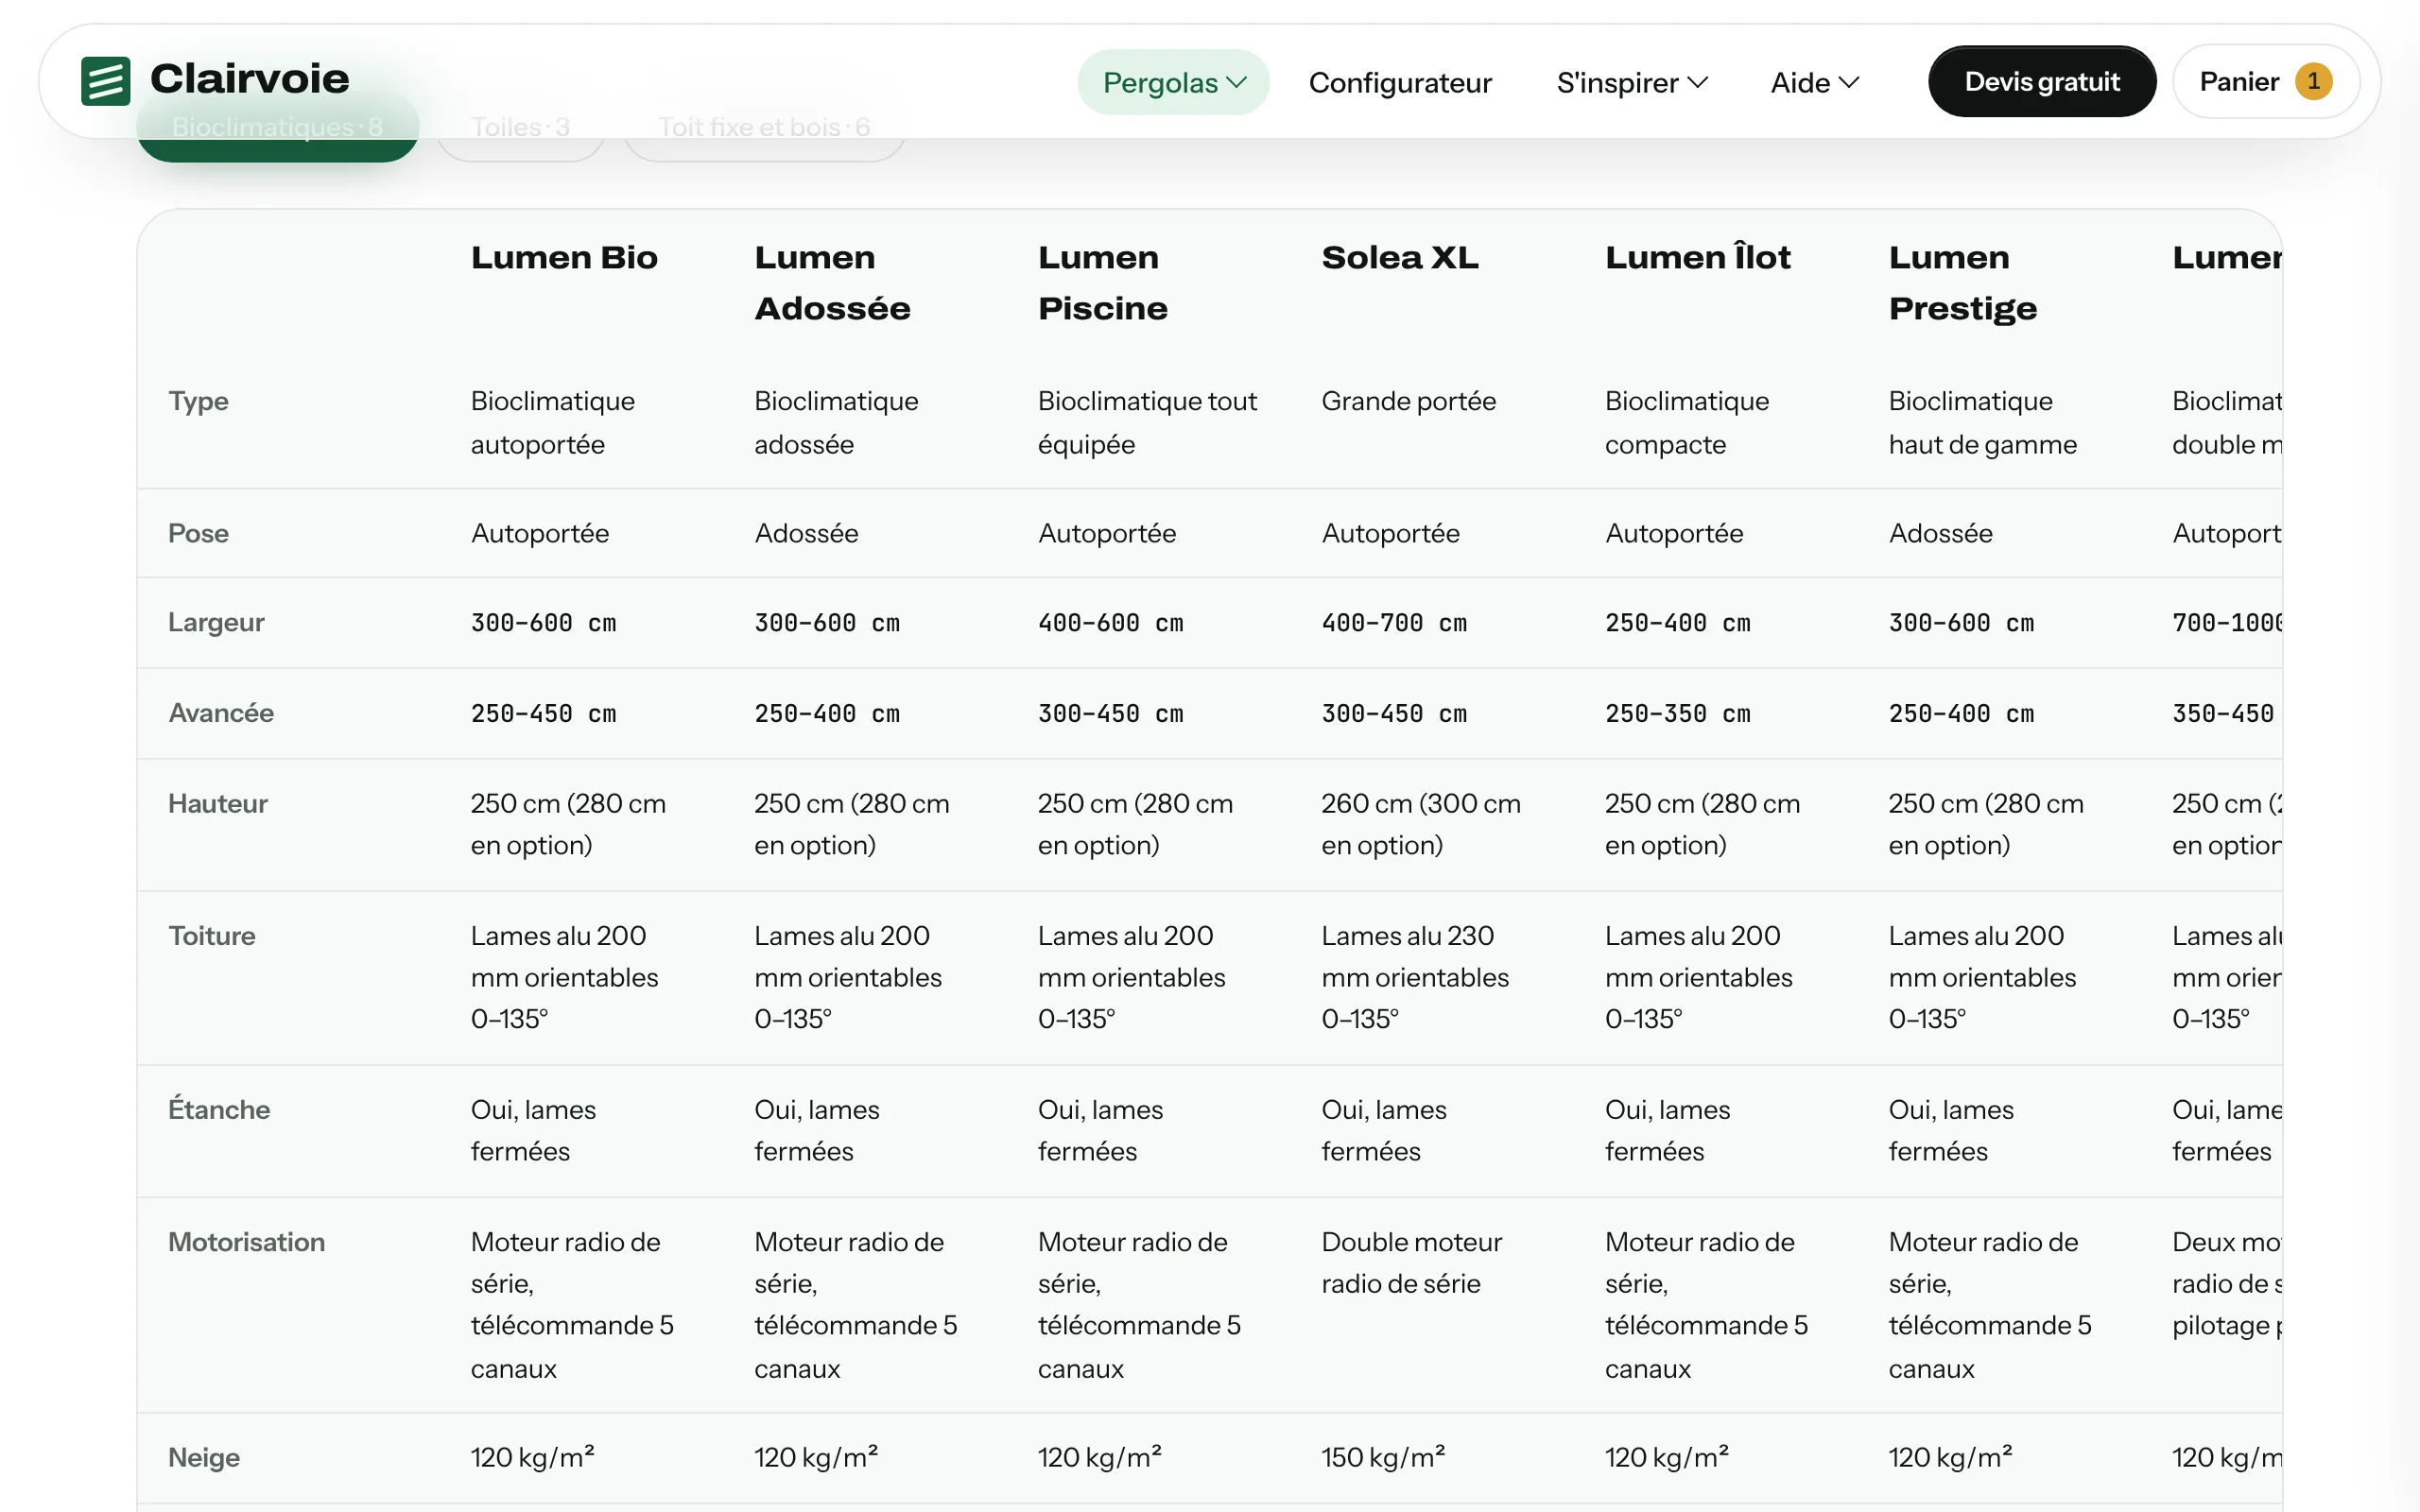Switch to the Toiles · 3 tab
The height and width of the screenshot is (1512, 2420).
520,128
